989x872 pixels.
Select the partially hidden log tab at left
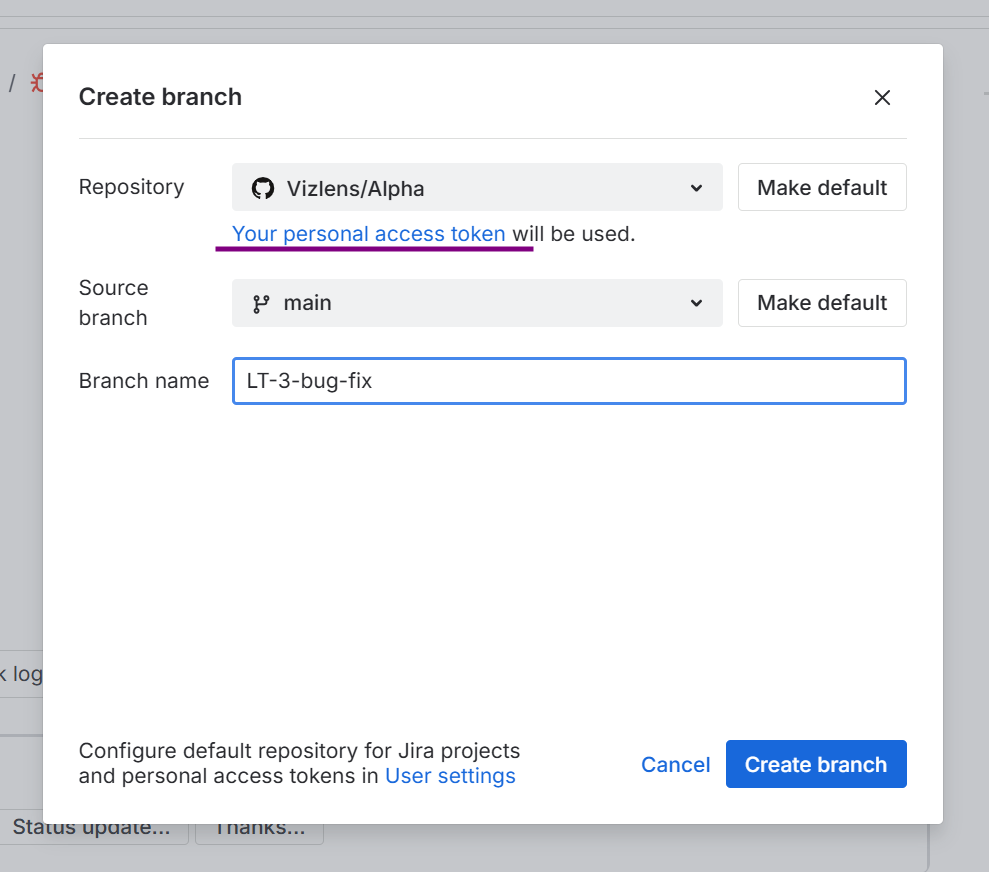coord(20,674)
